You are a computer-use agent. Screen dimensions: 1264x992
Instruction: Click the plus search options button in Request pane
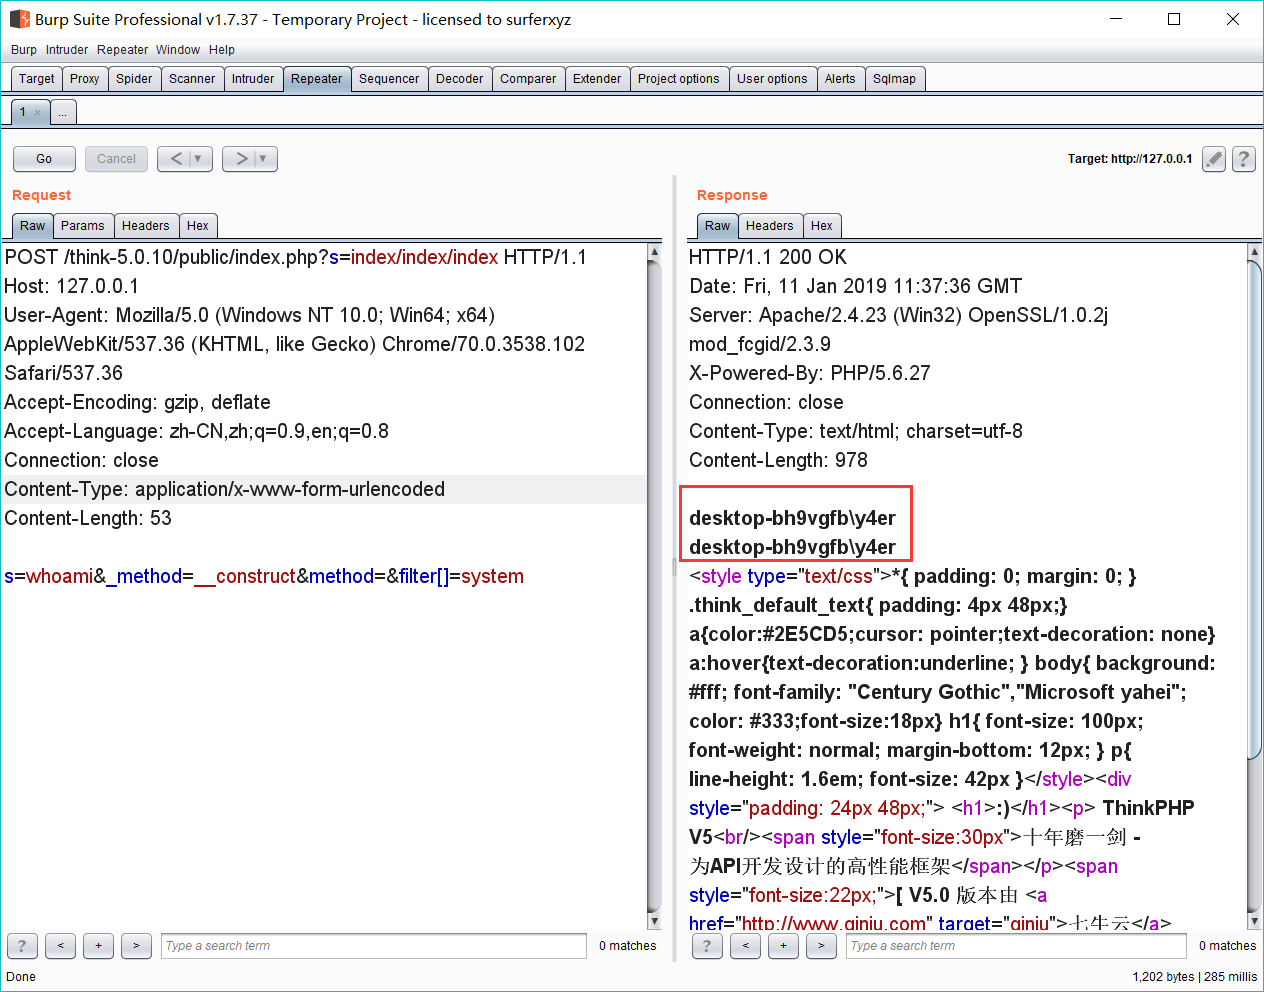tap(98, 946)
